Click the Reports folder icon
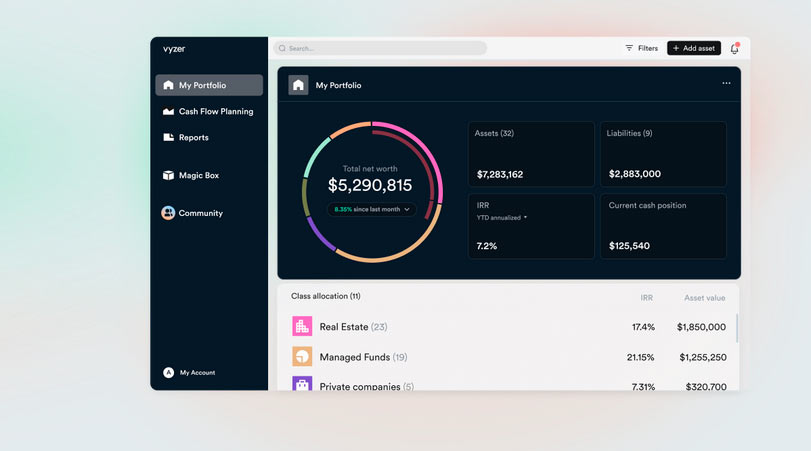The width and height of the screenshot is (811, 451). [168, 137]
